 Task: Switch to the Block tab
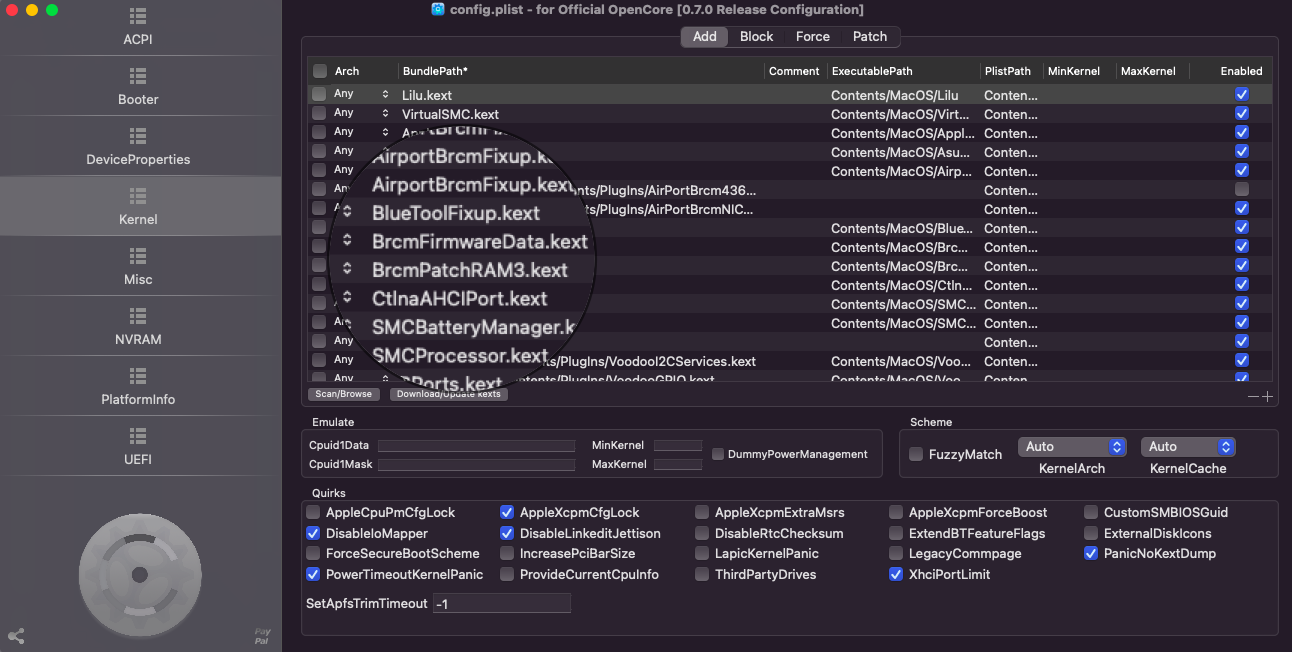(756, 37)
